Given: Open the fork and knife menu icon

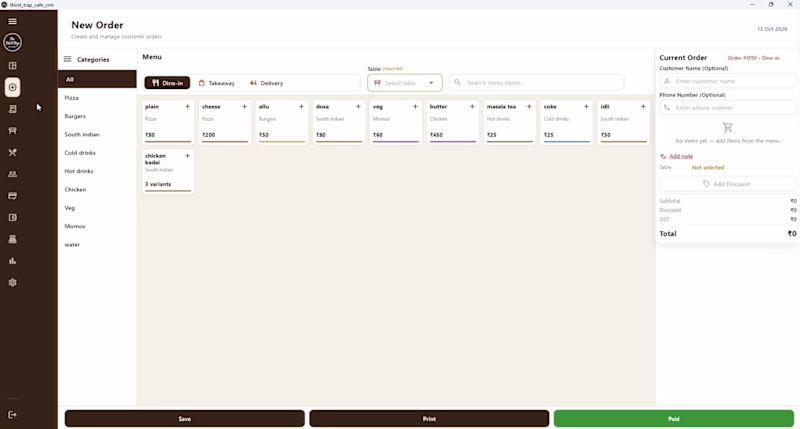Looking at the screenshot, I should pos(12,153).
